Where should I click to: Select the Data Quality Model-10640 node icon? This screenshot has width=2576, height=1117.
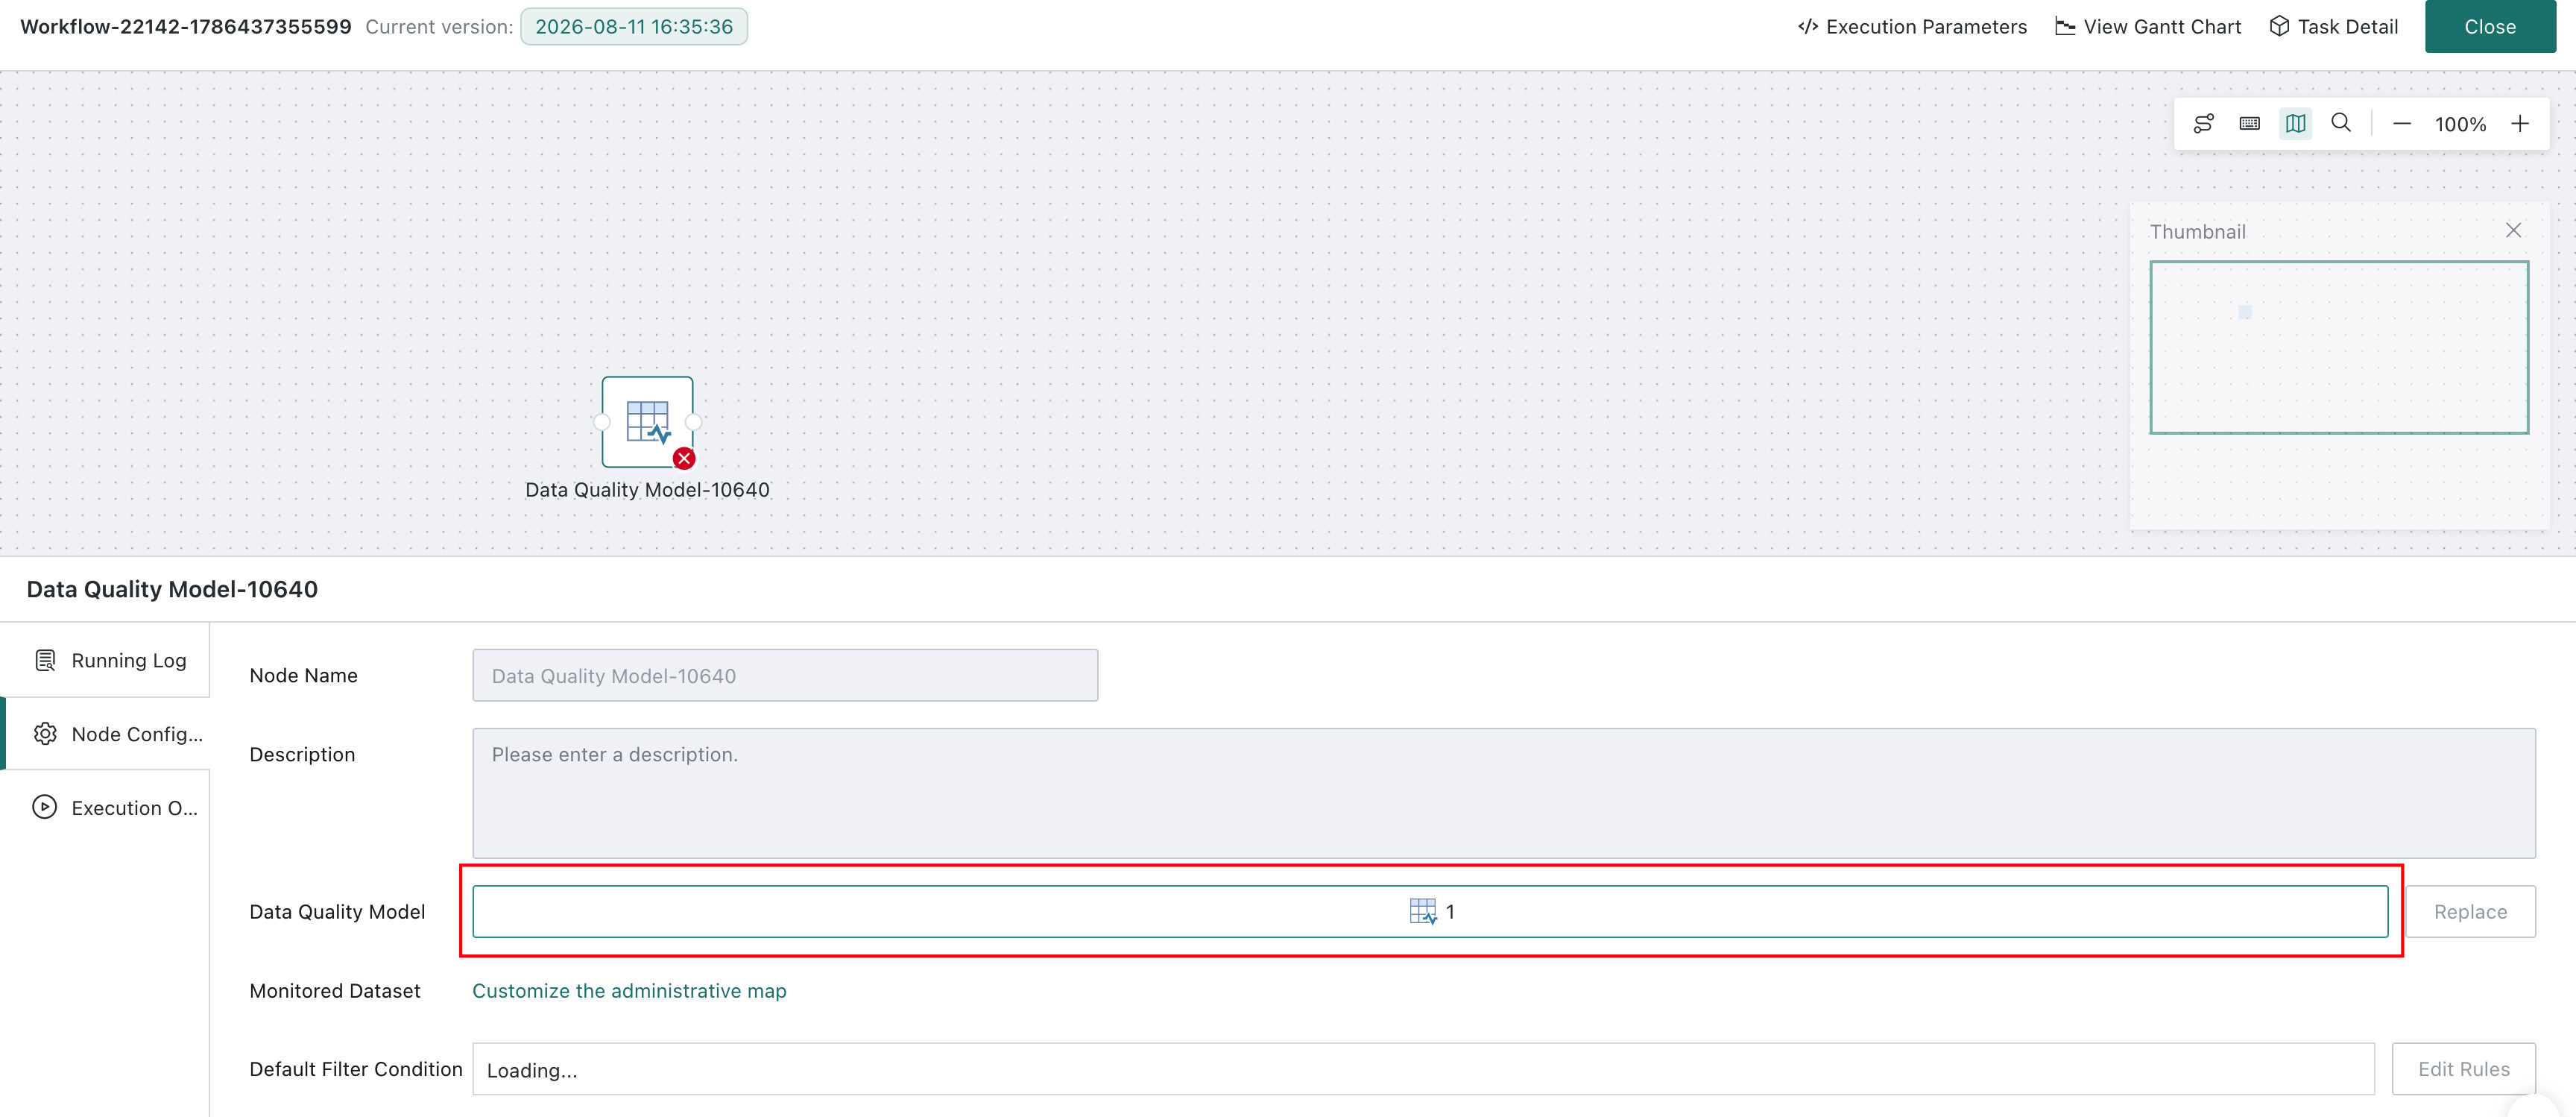pyautogui.click(x=647, y=421)
